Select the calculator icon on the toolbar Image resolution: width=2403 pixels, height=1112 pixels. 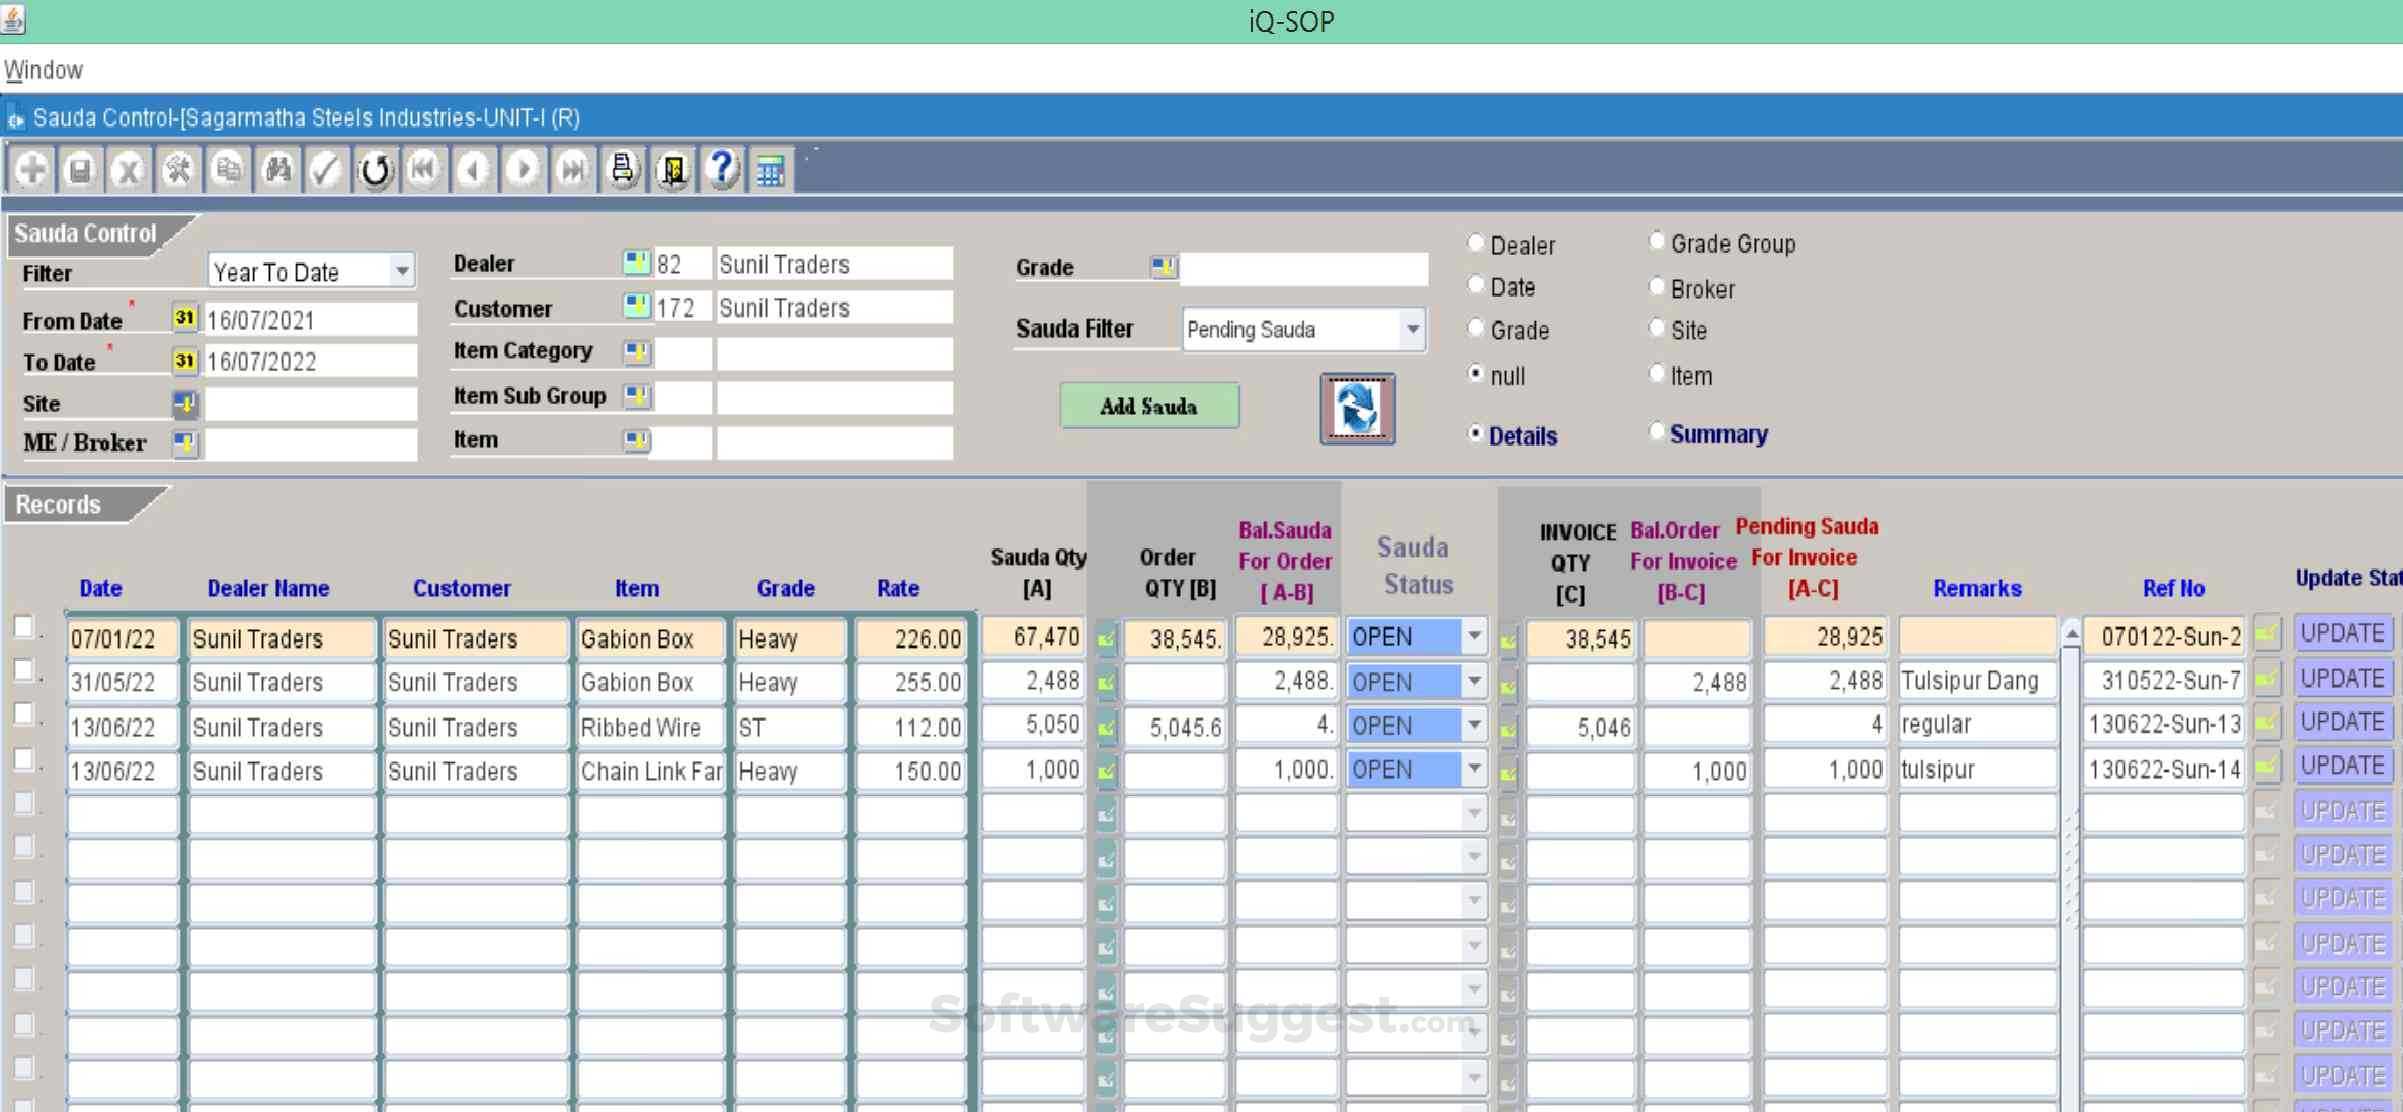coord(770,170)
